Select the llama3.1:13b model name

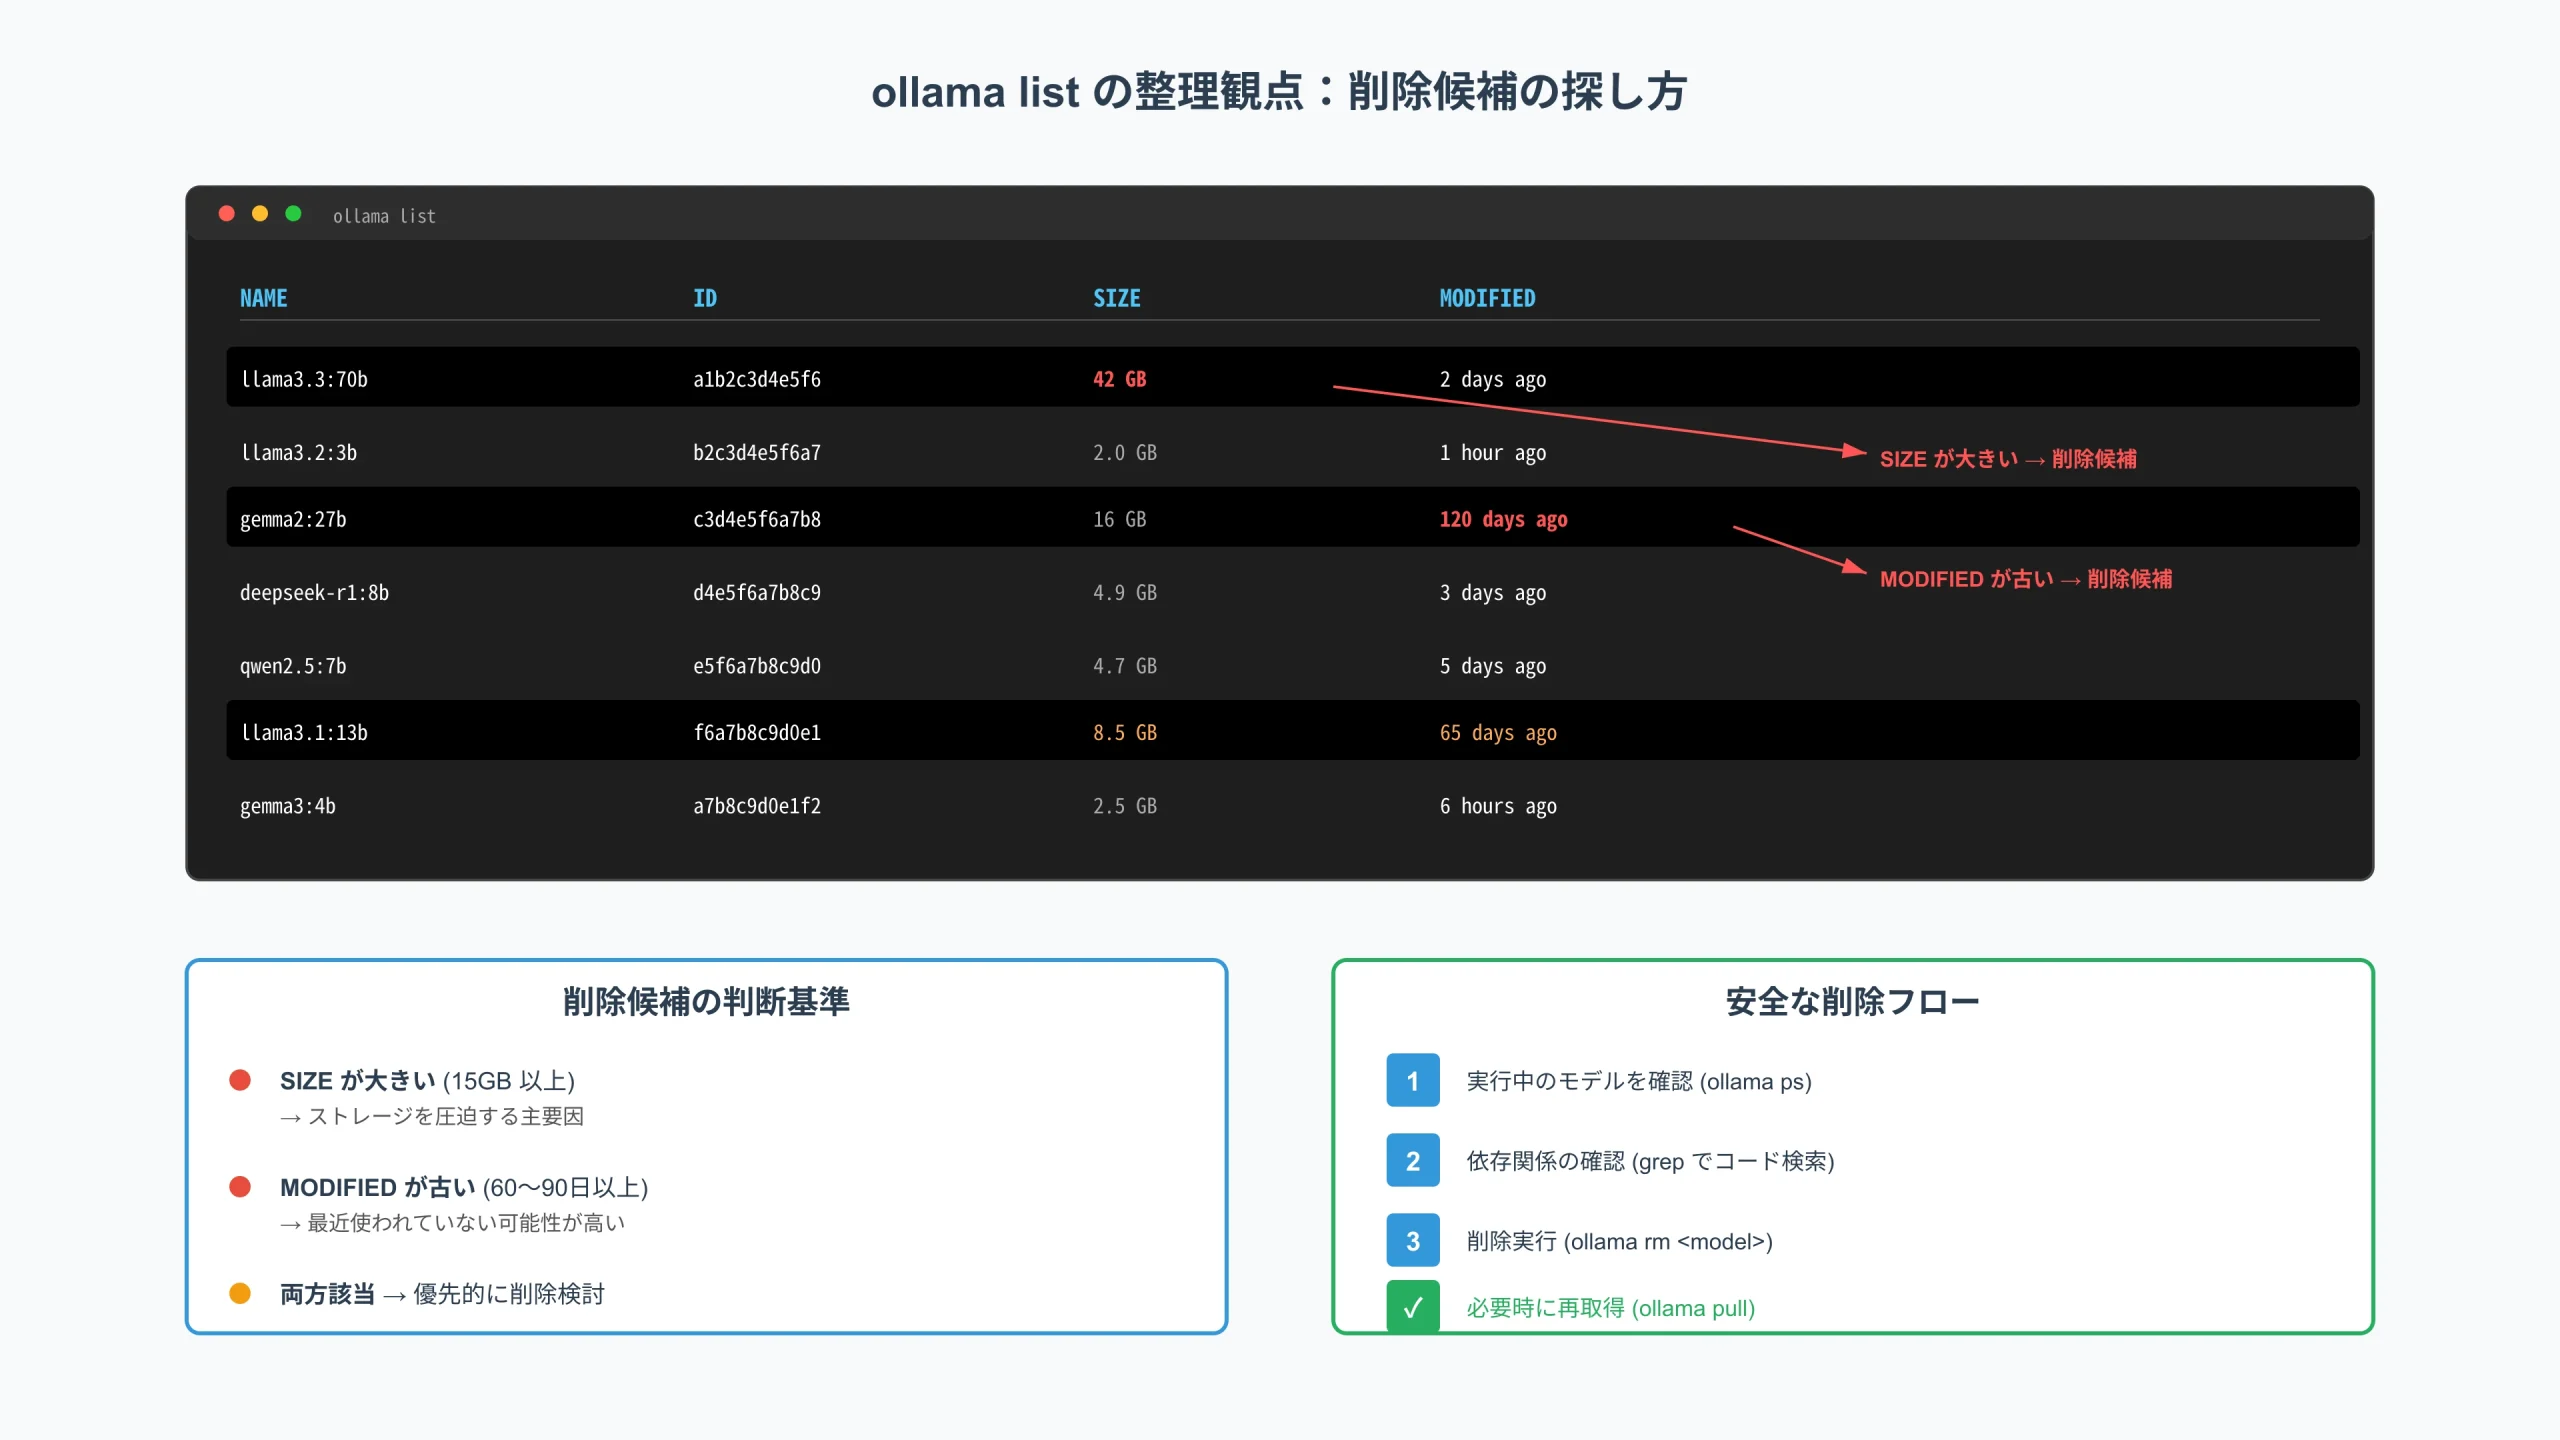pyautogui.click(x=304, y=732)
